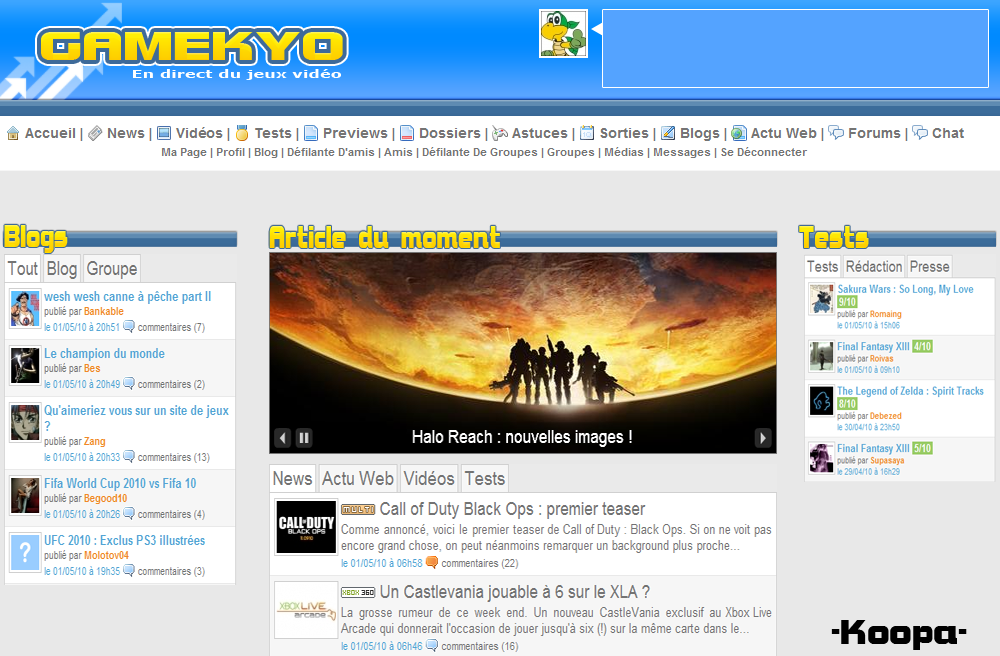
Task: Click Bankable's avatar thumbnail
Action: pyautogui.click(x=25, y=309)
